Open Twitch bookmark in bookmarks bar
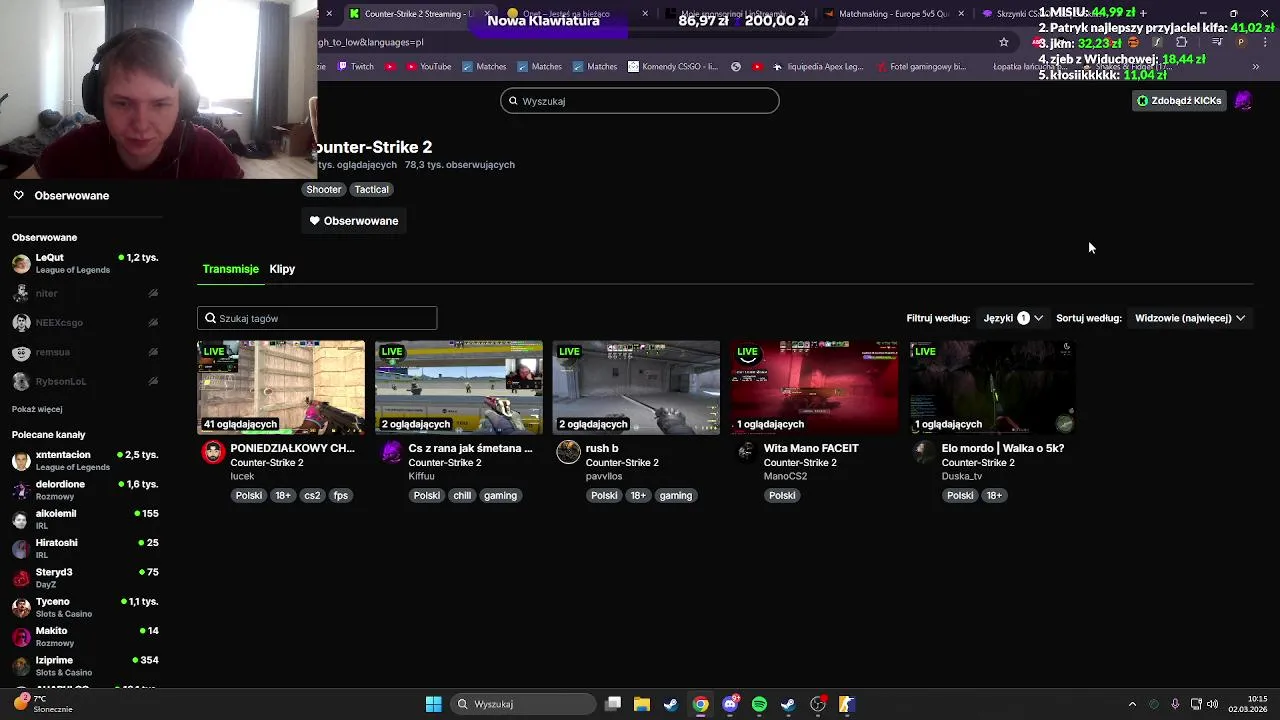This screenshot has height=720, width=1280. click(x=356, y=67)
